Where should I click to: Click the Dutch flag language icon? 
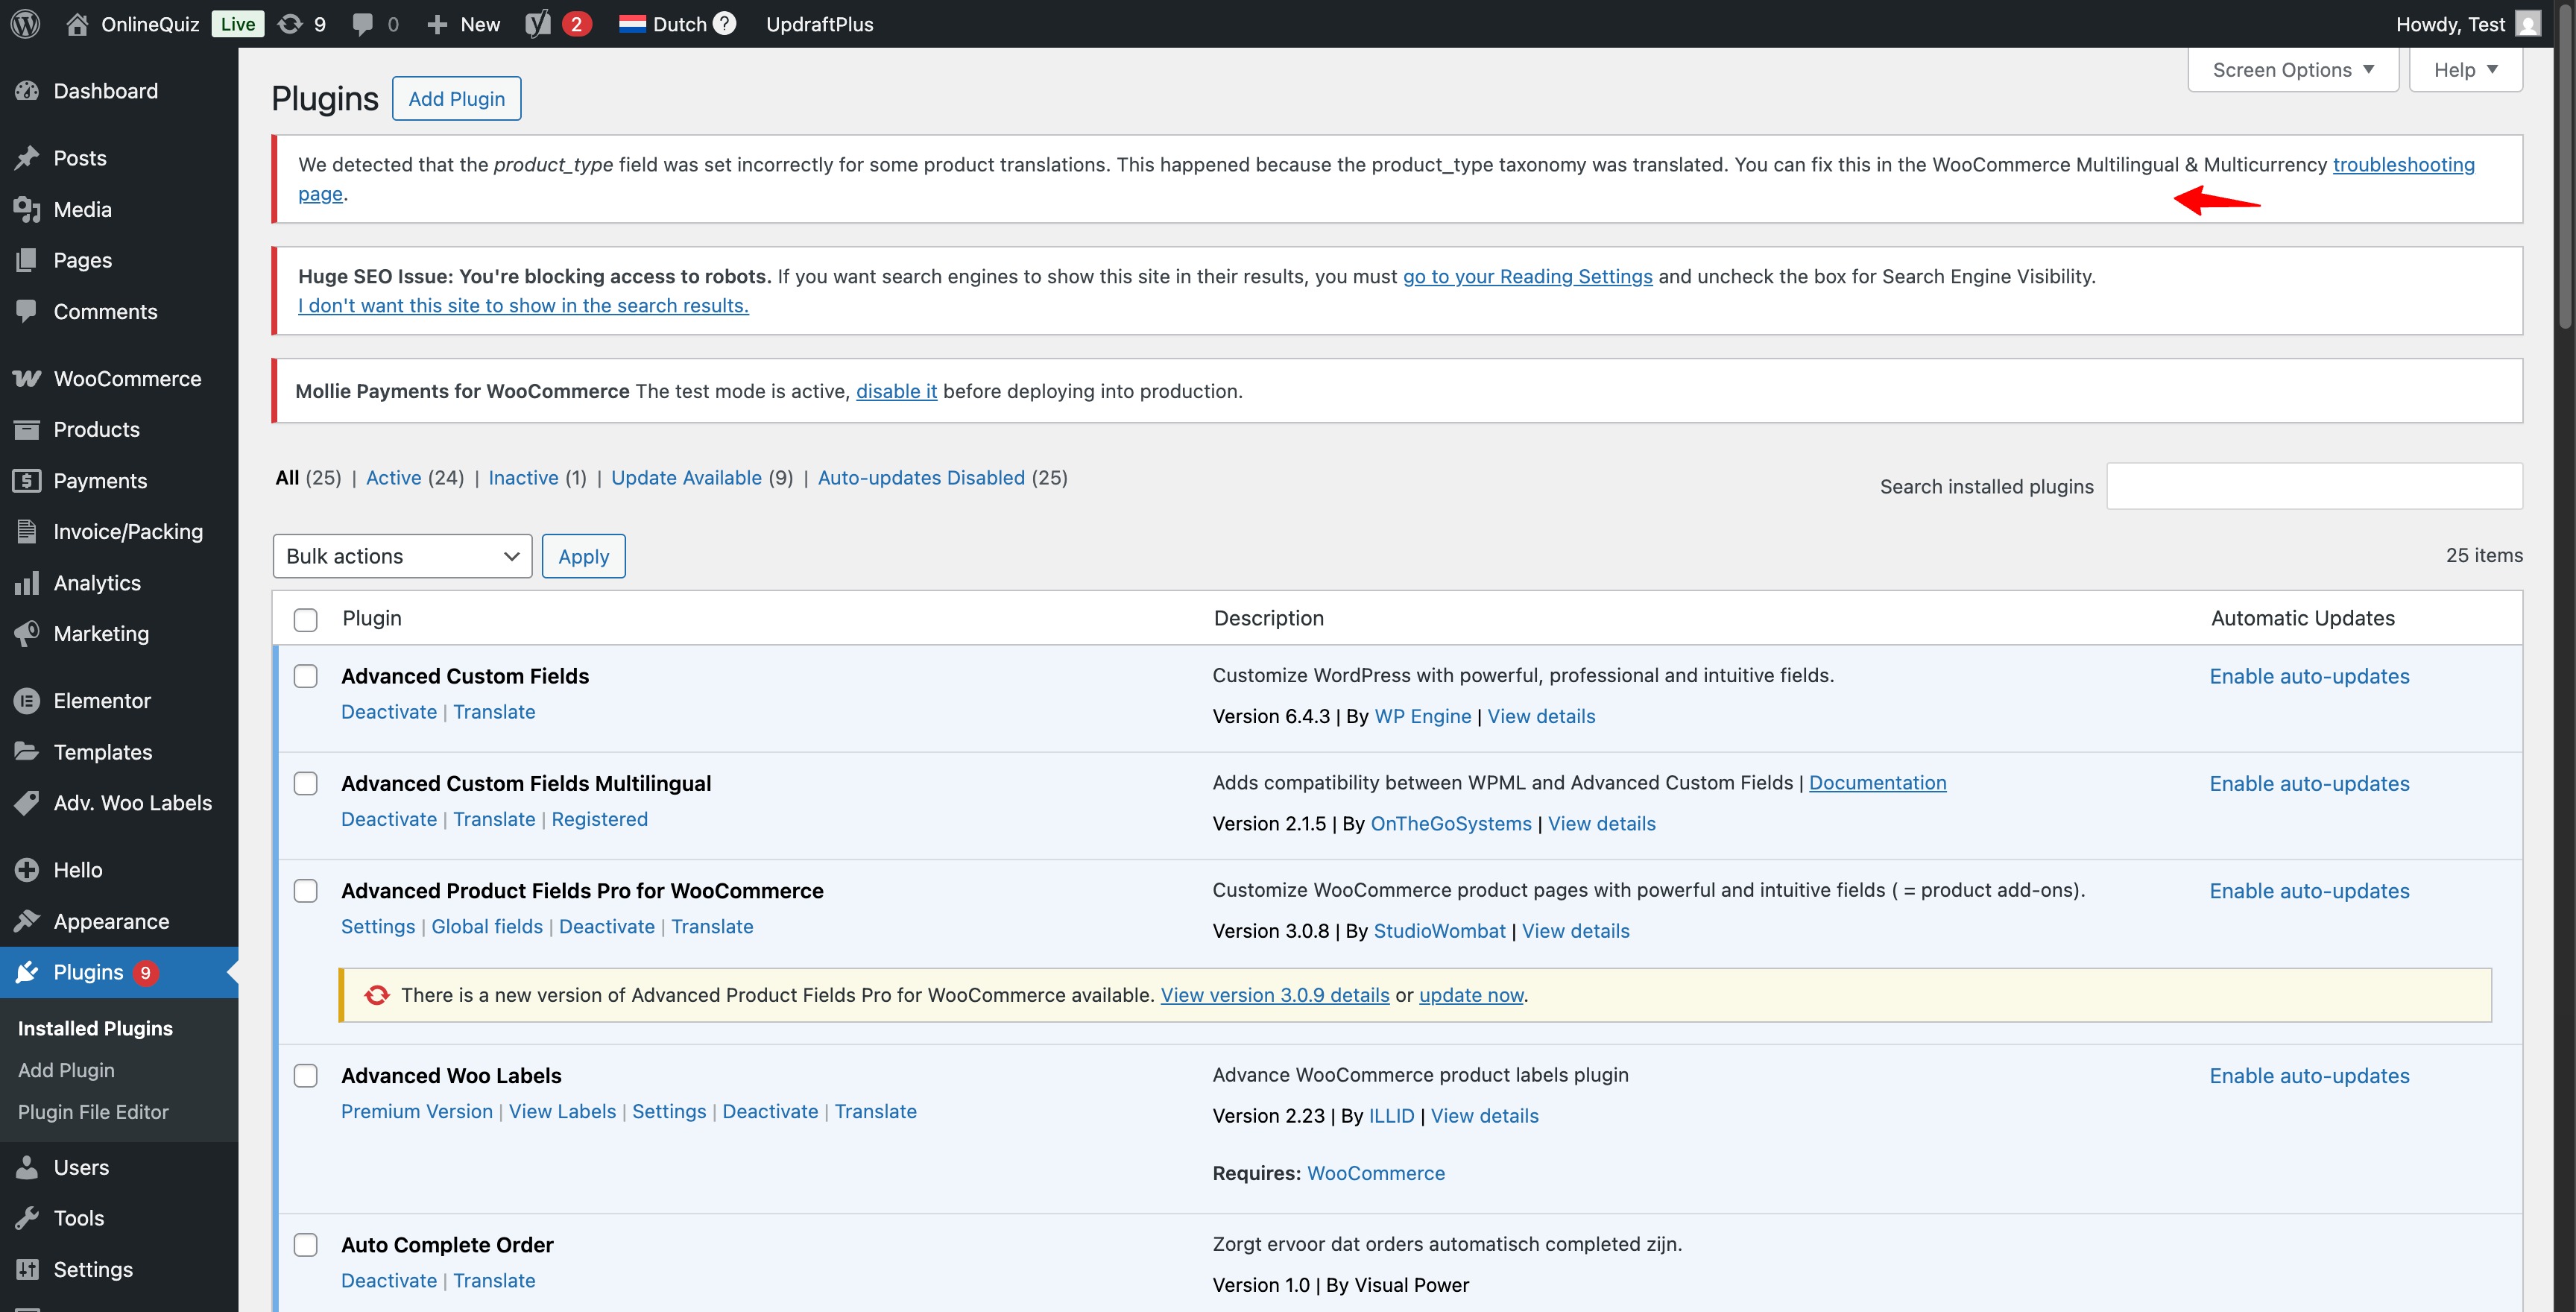click(632, 24)
